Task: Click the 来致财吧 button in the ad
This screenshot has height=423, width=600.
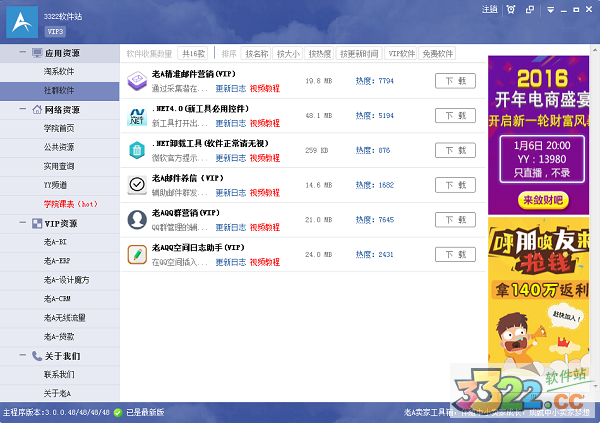Action: tap(543, 200)
